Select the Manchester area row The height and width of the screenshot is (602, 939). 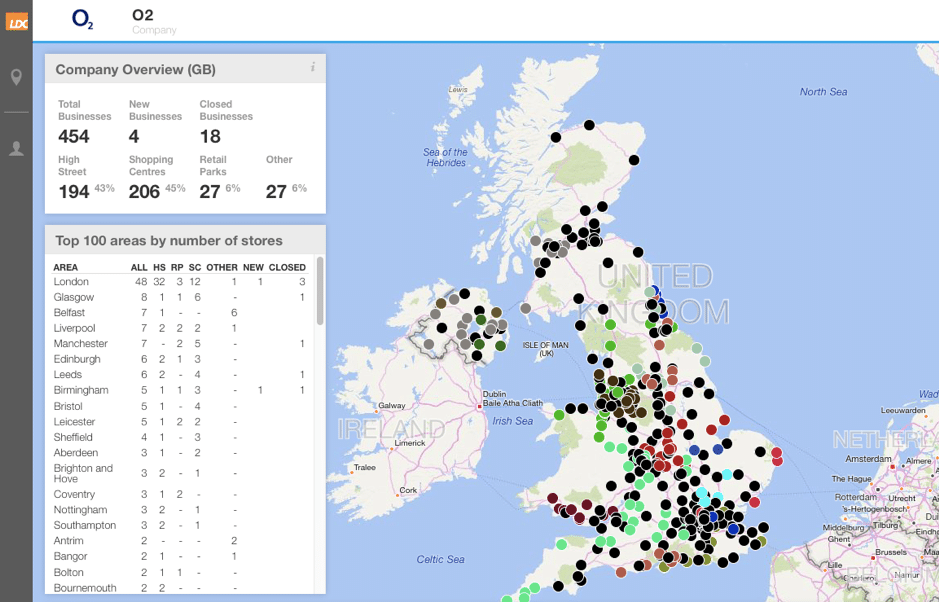(180, 344)
